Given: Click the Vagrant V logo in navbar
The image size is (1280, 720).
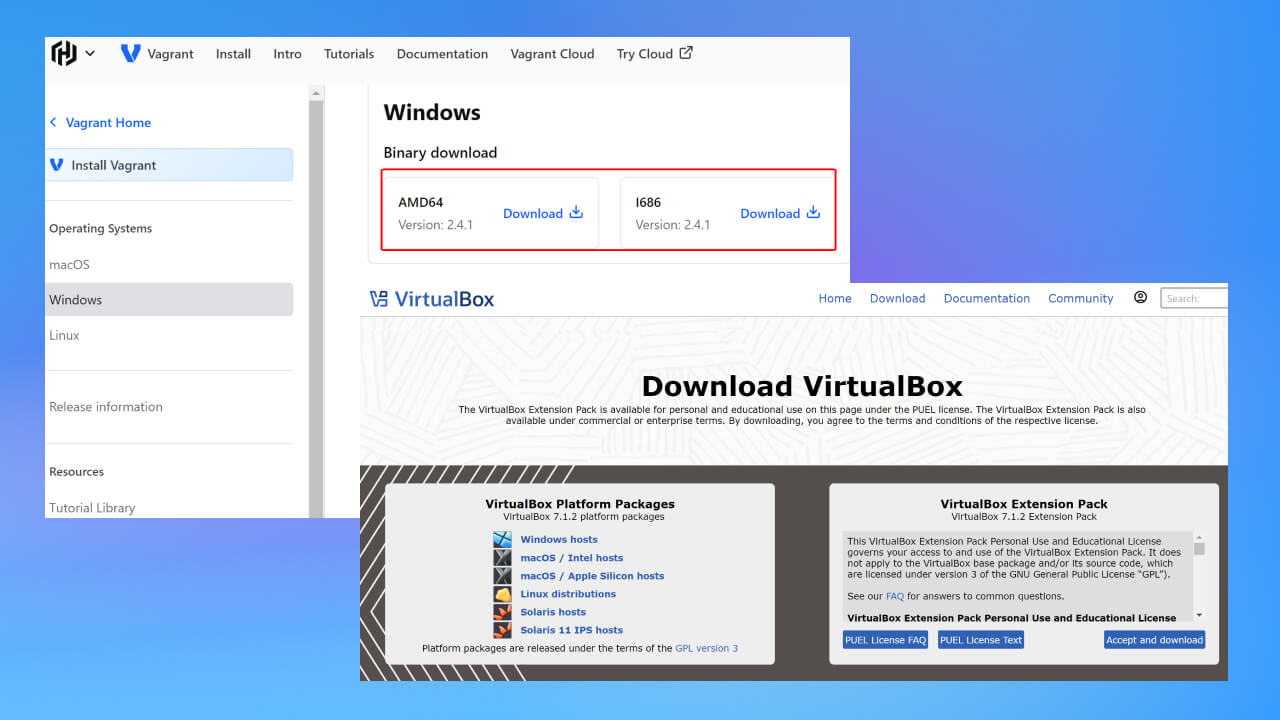Looking at the screenshot, I should [x=130, y=53].
